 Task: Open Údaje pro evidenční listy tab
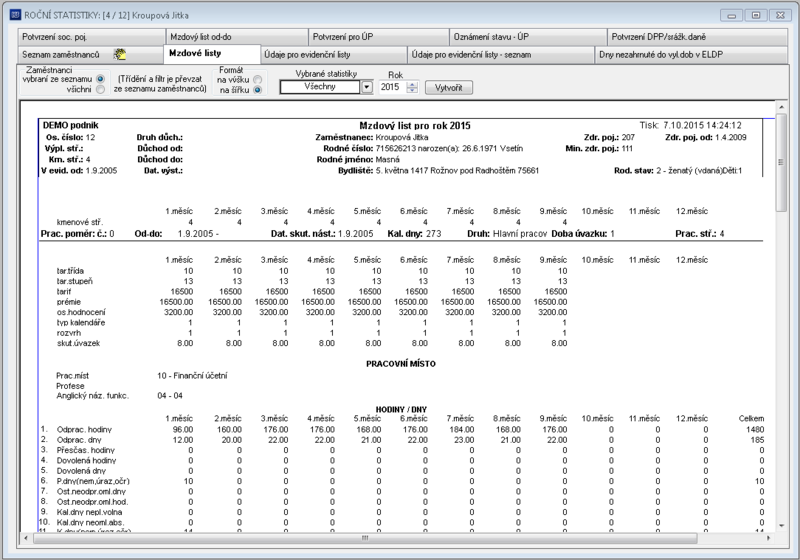pyautogui.click(x=334, y=55)
